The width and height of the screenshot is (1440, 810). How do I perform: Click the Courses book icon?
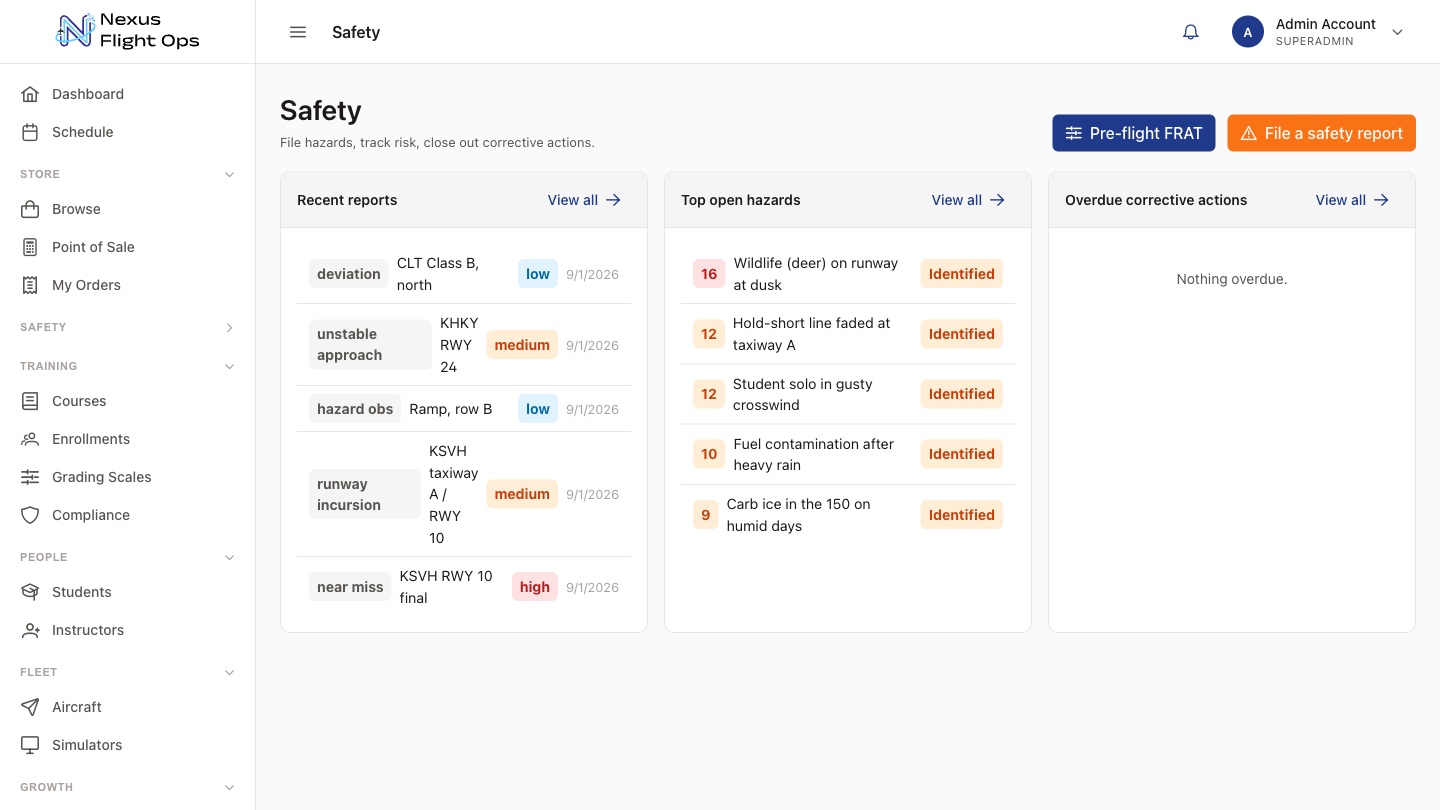[30, 401]
